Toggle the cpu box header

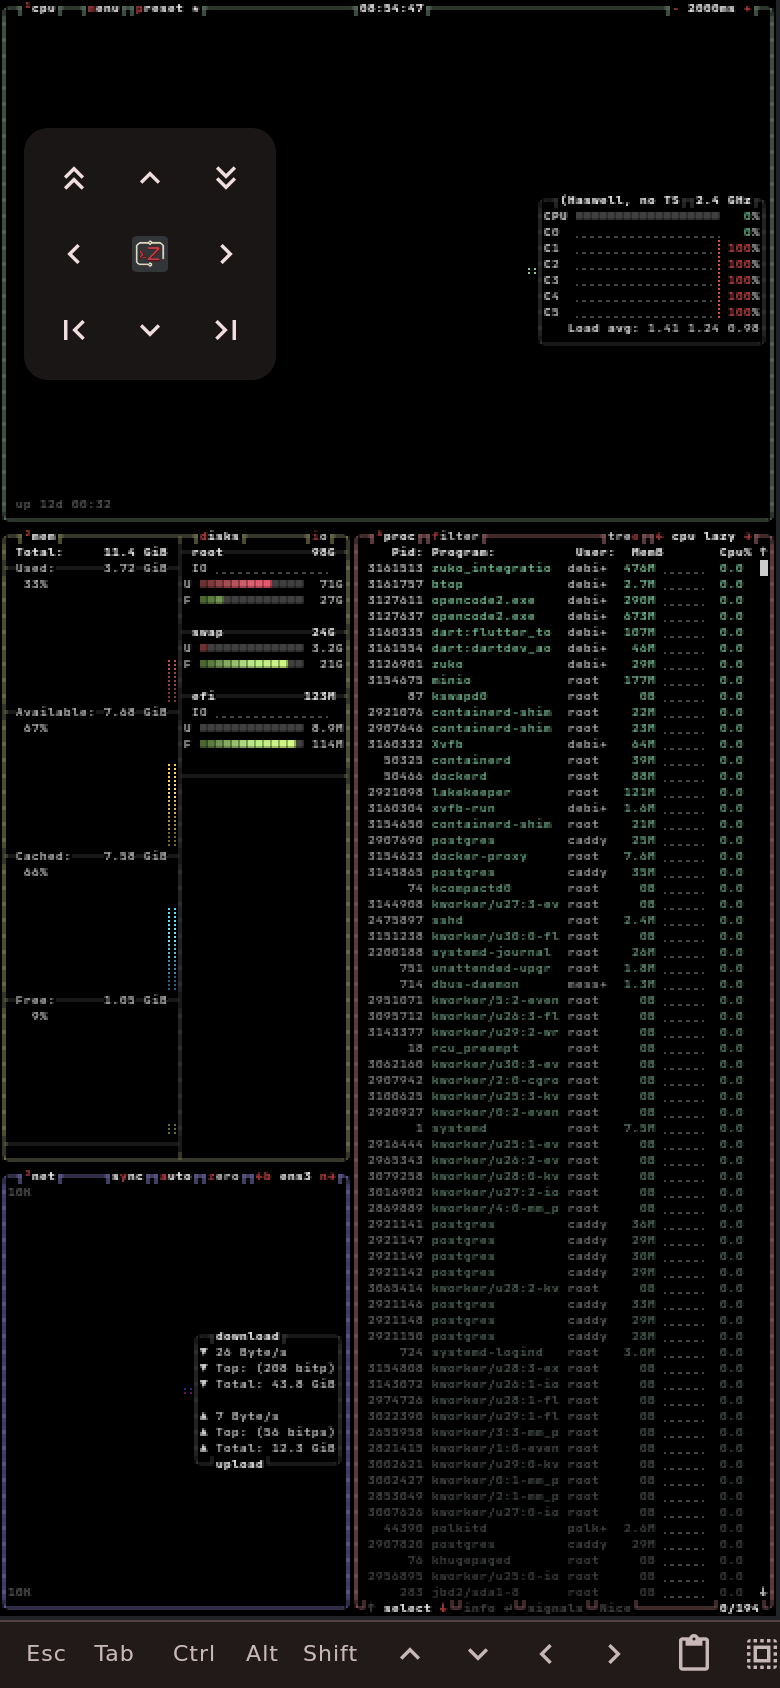pyautogui.click(x=40, y=8)
